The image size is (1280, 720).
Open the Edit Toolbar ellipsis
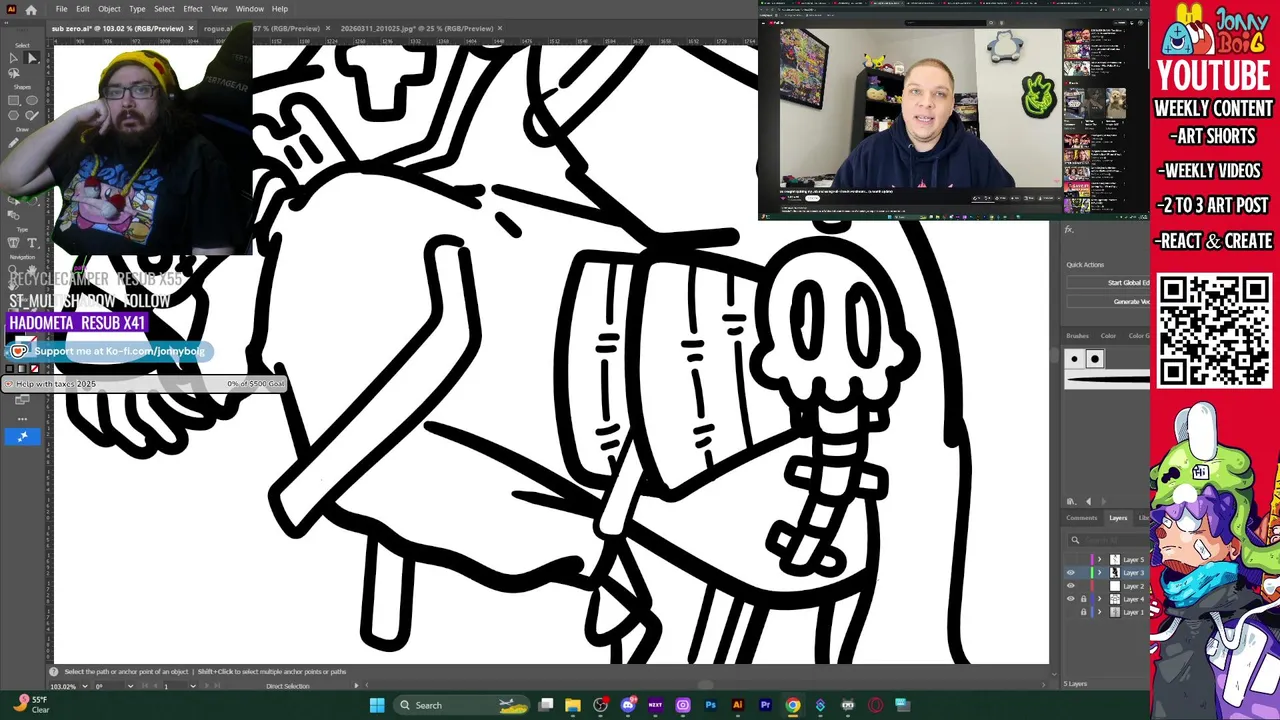(22, 419)
